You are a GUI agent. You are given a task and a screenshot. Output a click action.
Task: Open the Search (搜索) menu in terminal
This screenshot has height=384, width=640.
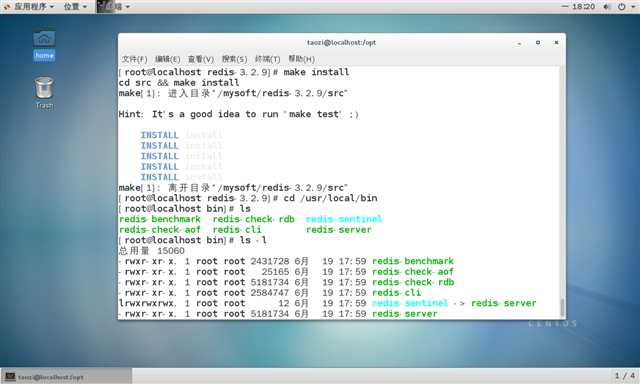coord(234,59)
